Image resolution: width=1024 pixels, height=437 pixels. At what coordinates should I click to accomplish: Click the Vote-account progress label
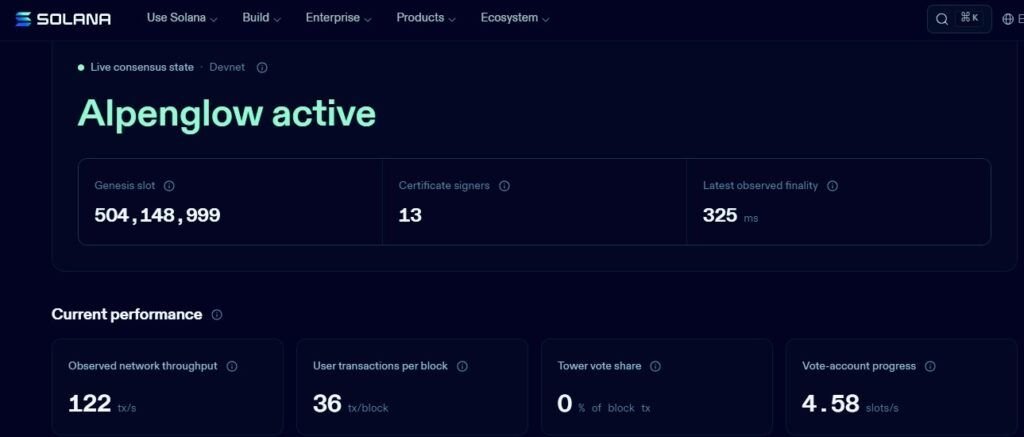[x=859, y=366]
